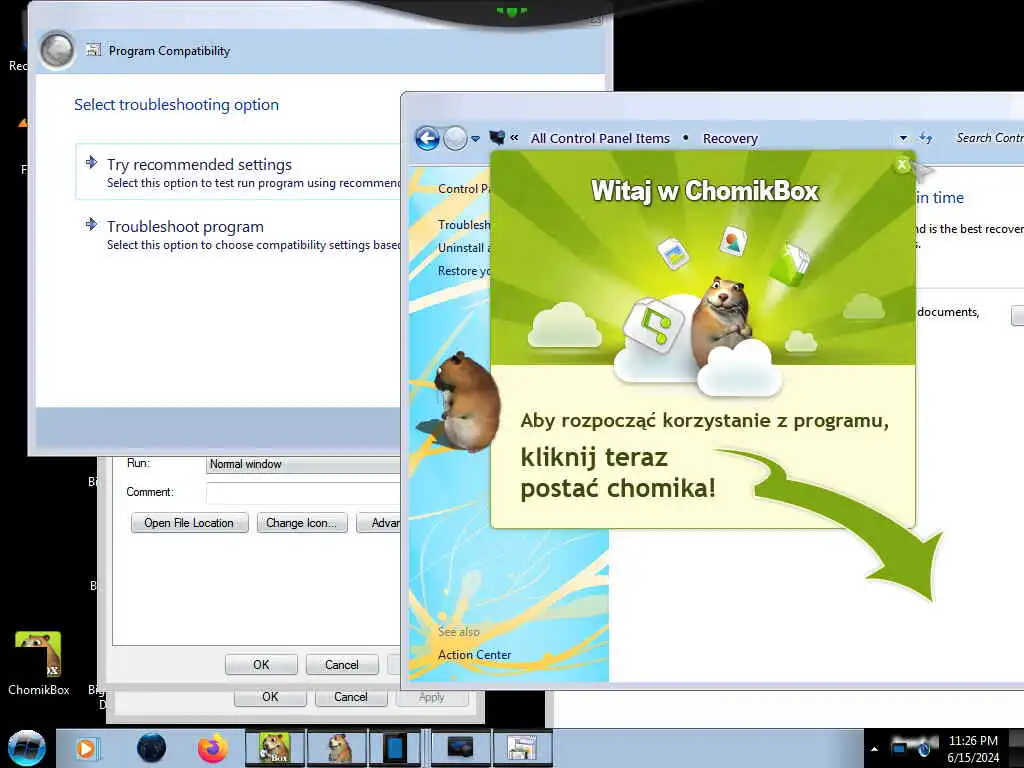
Task: Open the Run dropdown showing Normal window
Action: coord(304,464)
